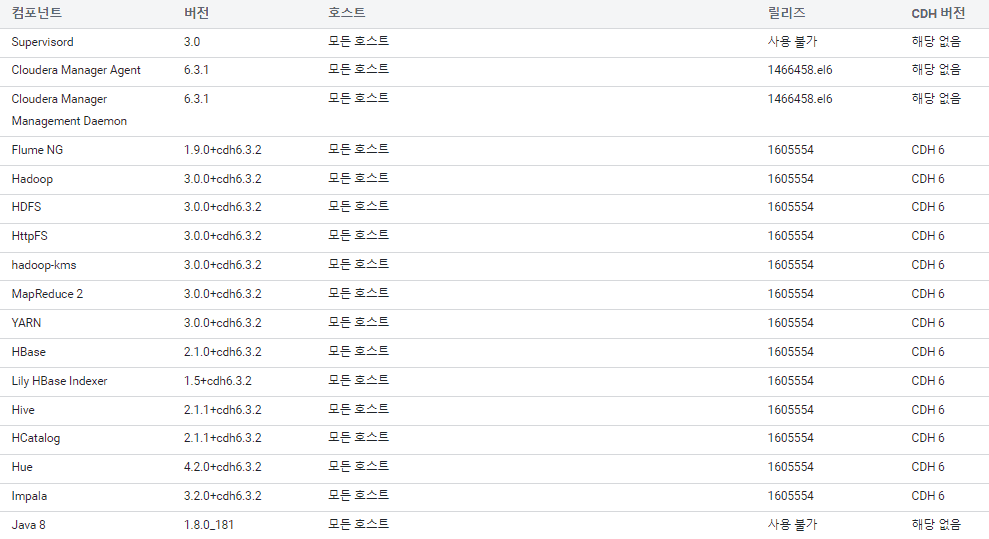Image resolution: width=989 pixels, height=539 pixels.
Task: Open 모든 호스트 link in HCatalog row
Action: pos(358,436)
